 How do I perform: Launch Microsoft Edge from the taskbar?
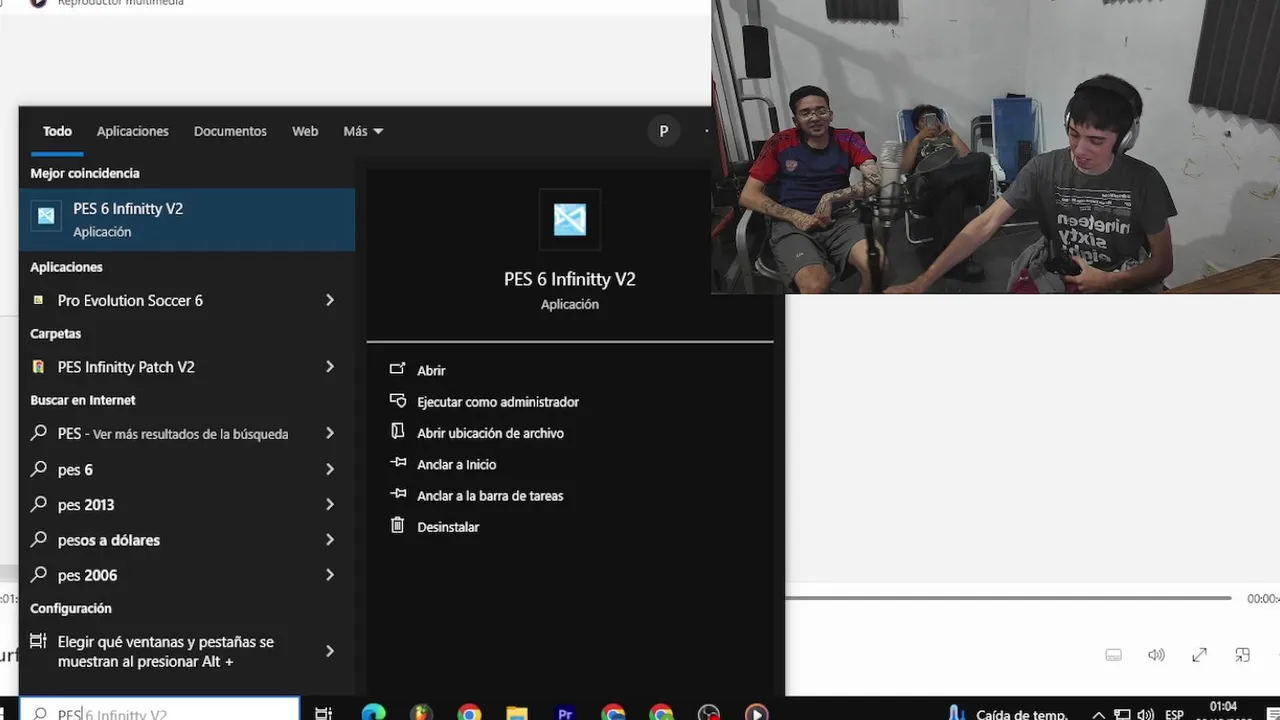(373, 713)
